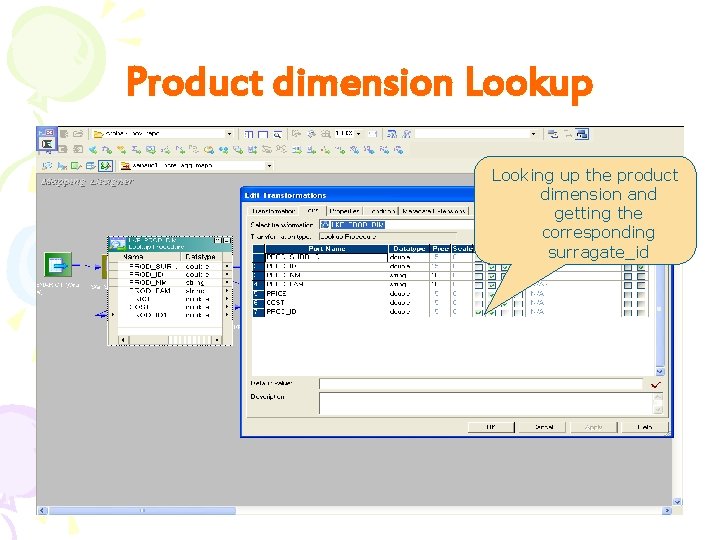Screen dimensions: 720x540
Task: Click the Cancel button
Action: (544, 427)
